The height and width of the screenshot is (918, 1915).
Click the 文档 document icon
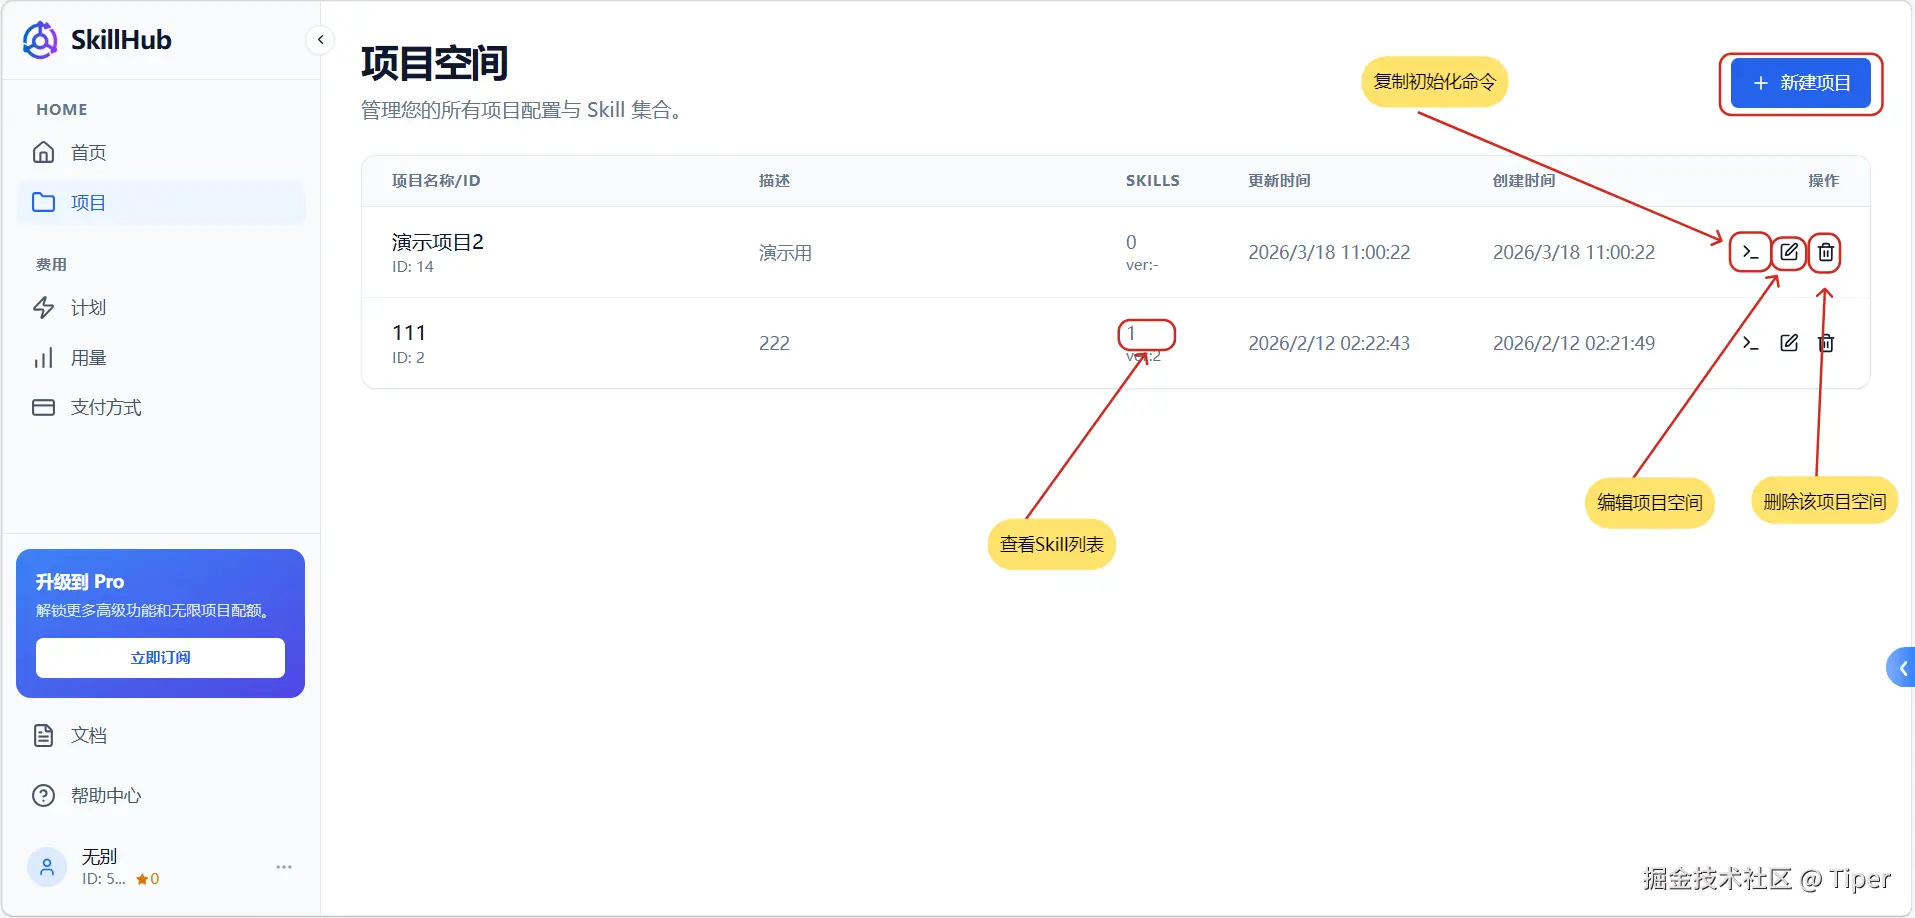pyautogui.click(x=43, y=735)
